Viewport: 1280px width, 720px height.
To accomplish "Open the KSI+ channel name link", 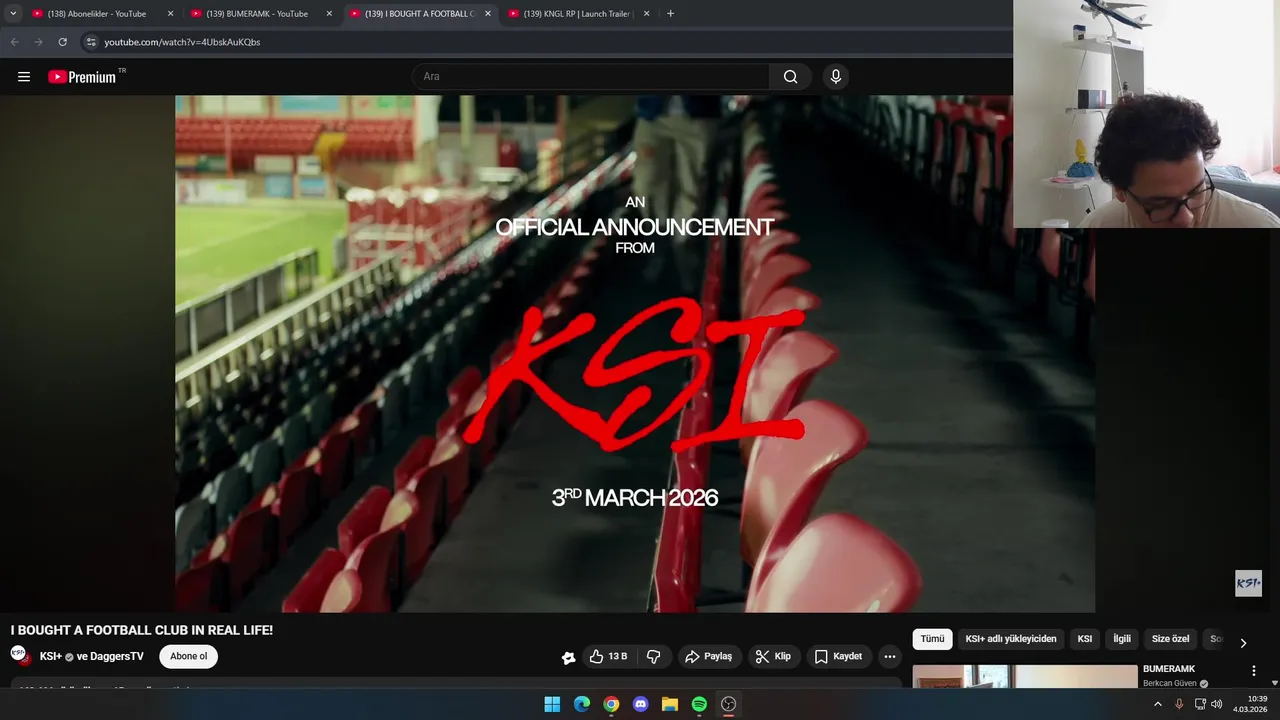I will [x=51, y=657].
